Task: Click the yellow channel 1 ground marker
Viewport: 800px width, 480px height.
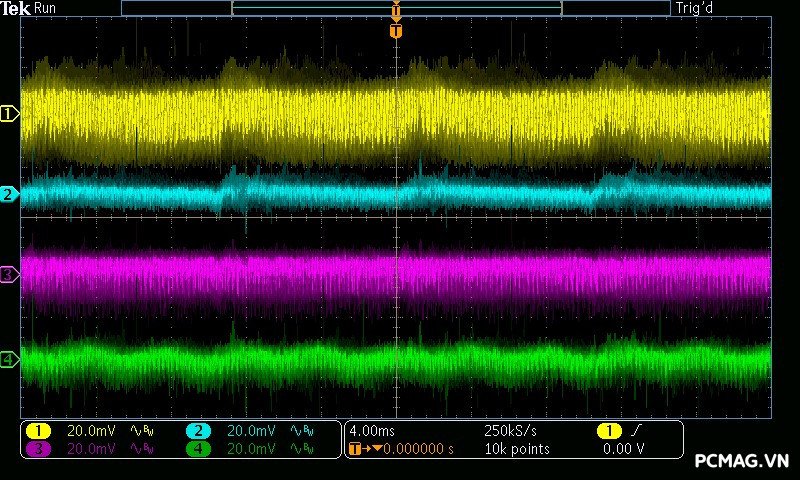Action: coord(9,114)
